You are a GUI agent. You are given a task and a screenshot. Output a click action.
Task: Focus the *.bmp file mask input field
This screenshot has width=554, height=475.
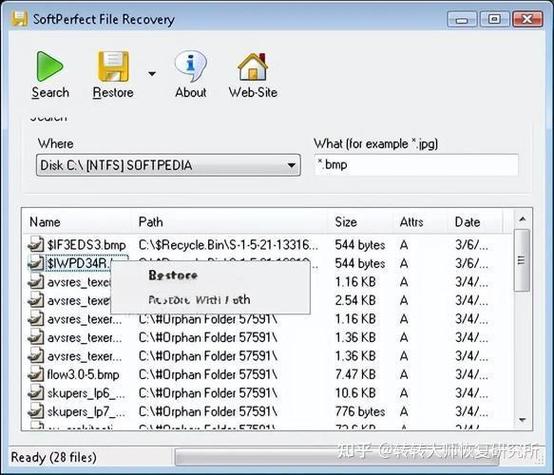coord(416,165)
